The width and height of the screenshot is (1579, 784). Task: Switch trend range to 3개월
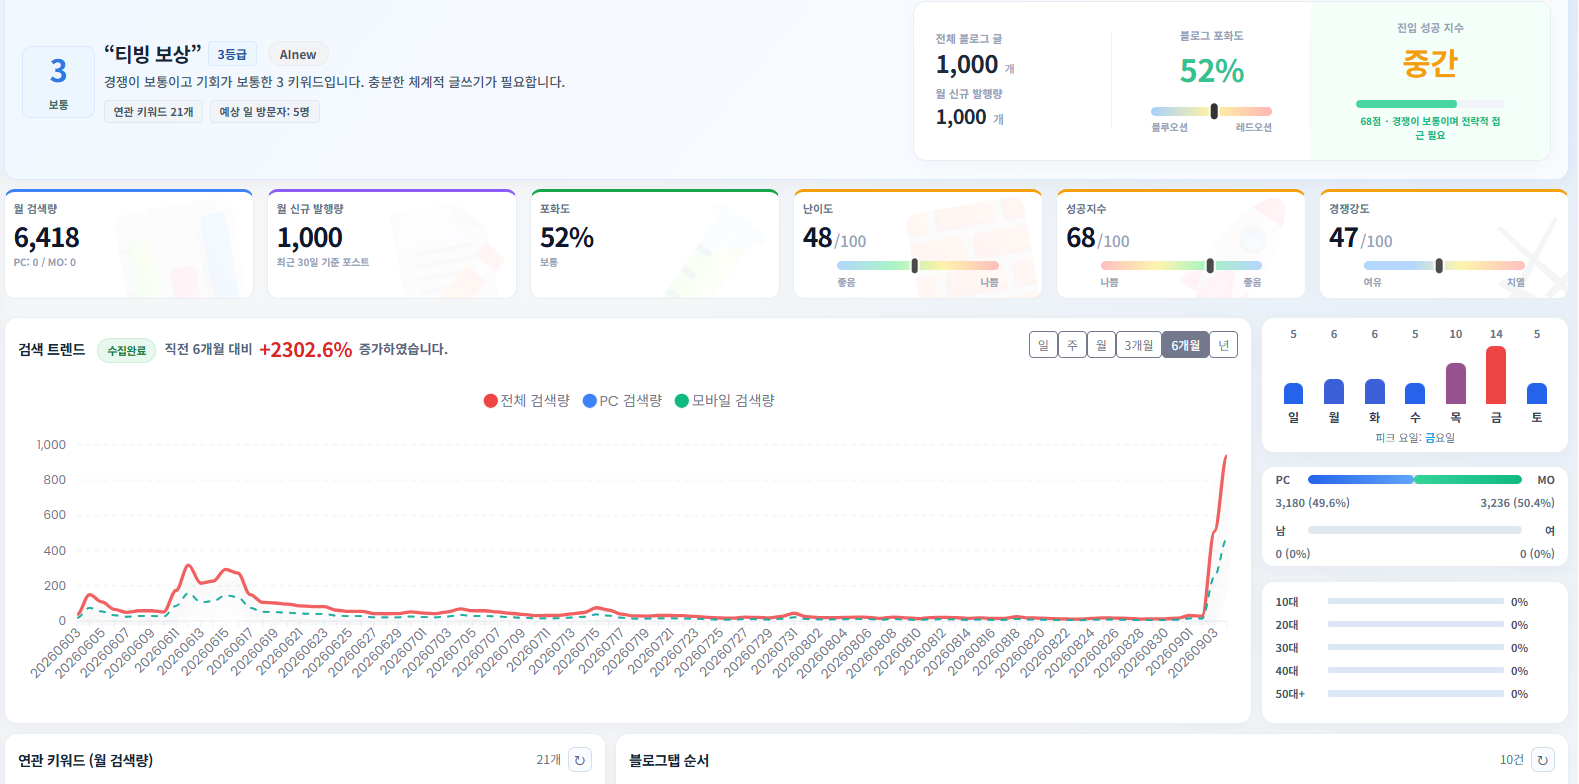tap(1138, 345)
